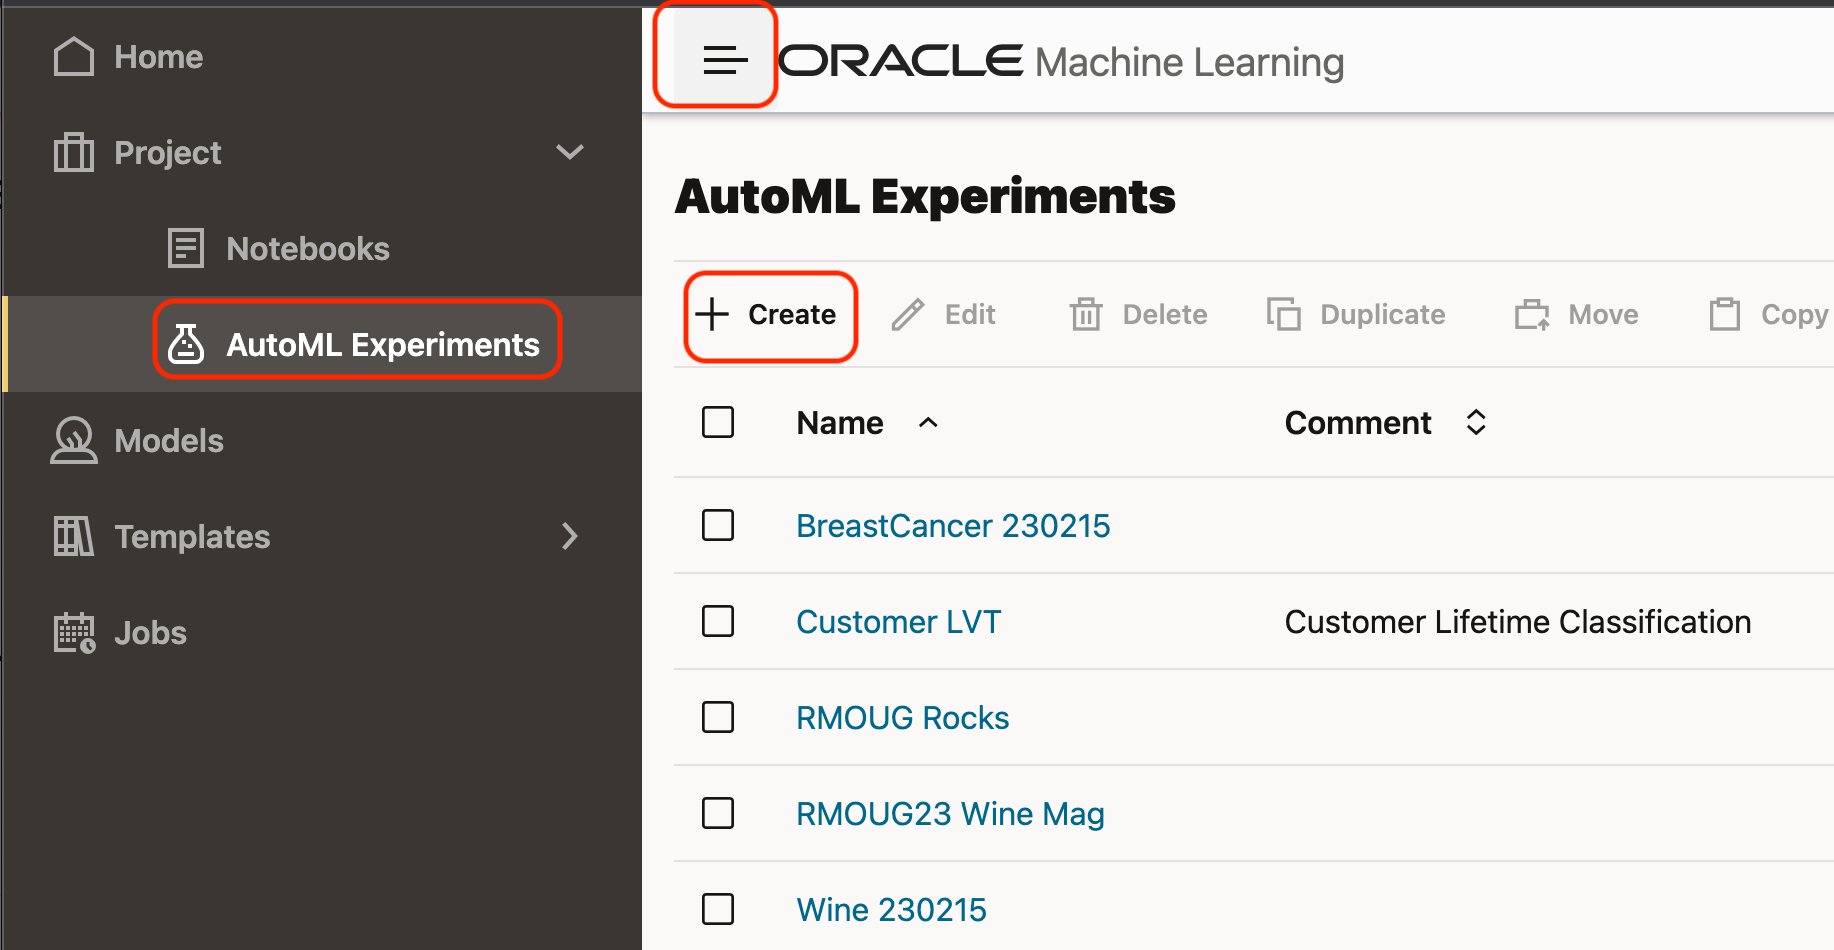Click Duplicate in the actions toolbar
The height and width of the screenshot is (950, 1834).
[x=1356, y=314]
